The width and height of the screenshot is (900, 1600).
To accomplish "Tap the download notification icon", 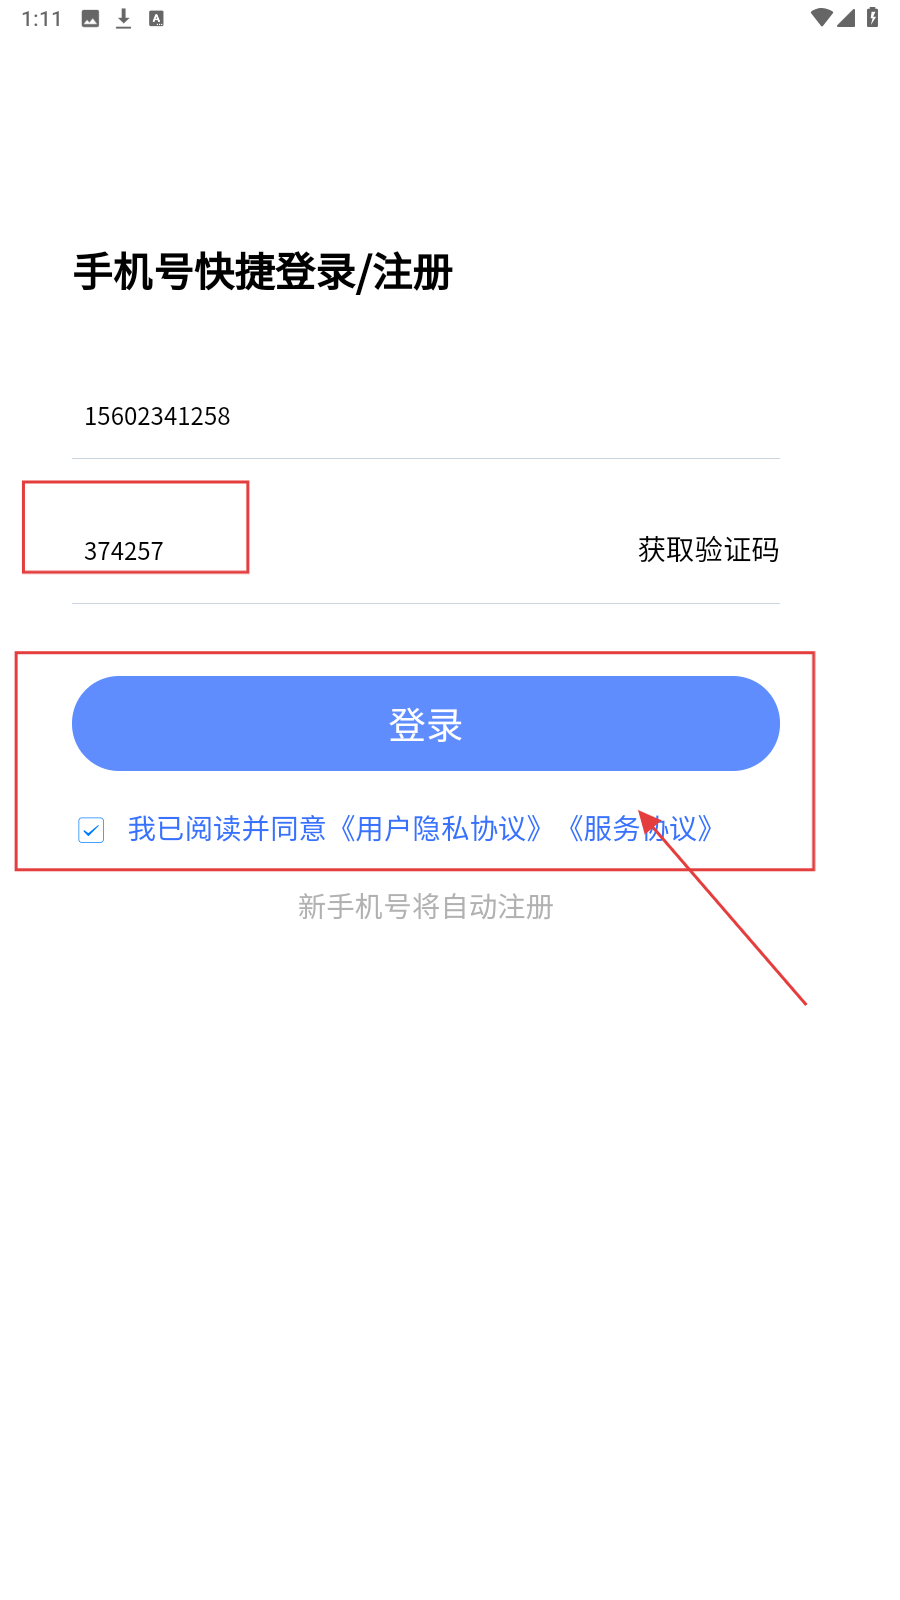I will (123, 18).
